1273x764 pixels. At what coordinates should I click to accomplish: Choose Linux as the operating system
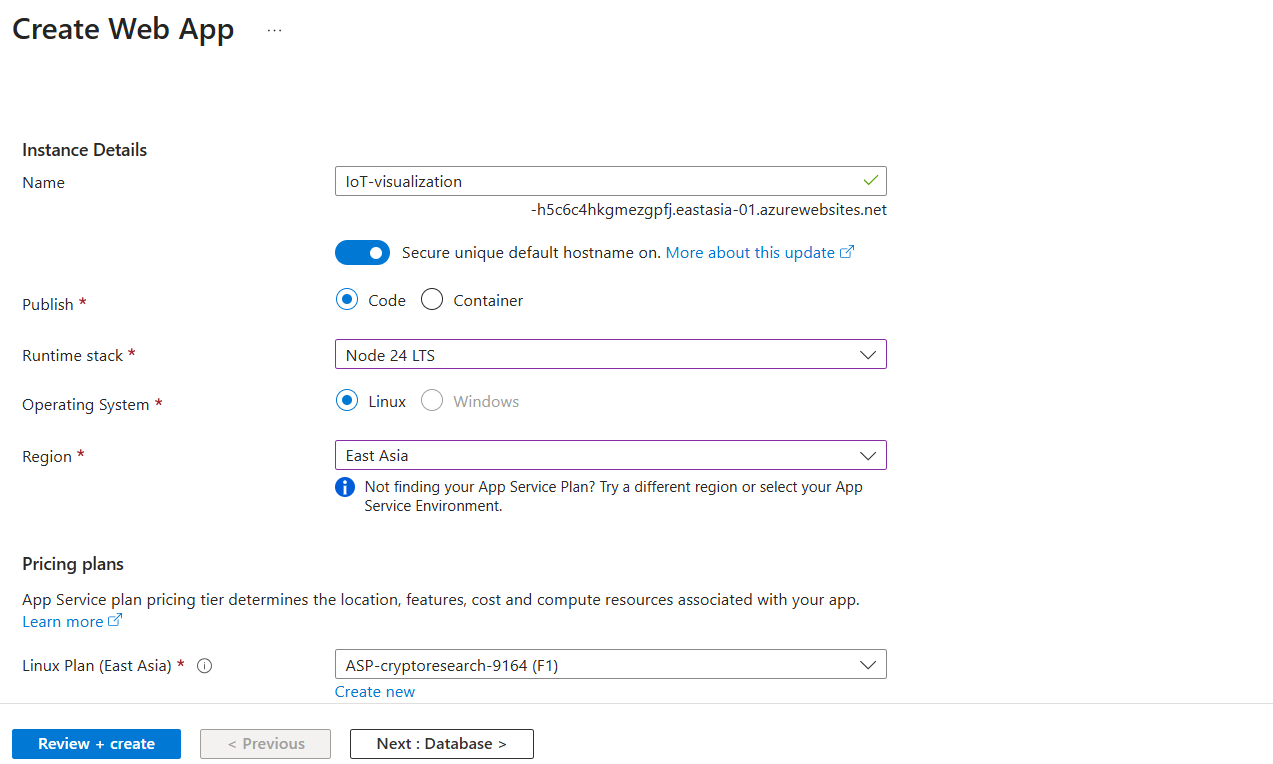click(x=347, y=401)
